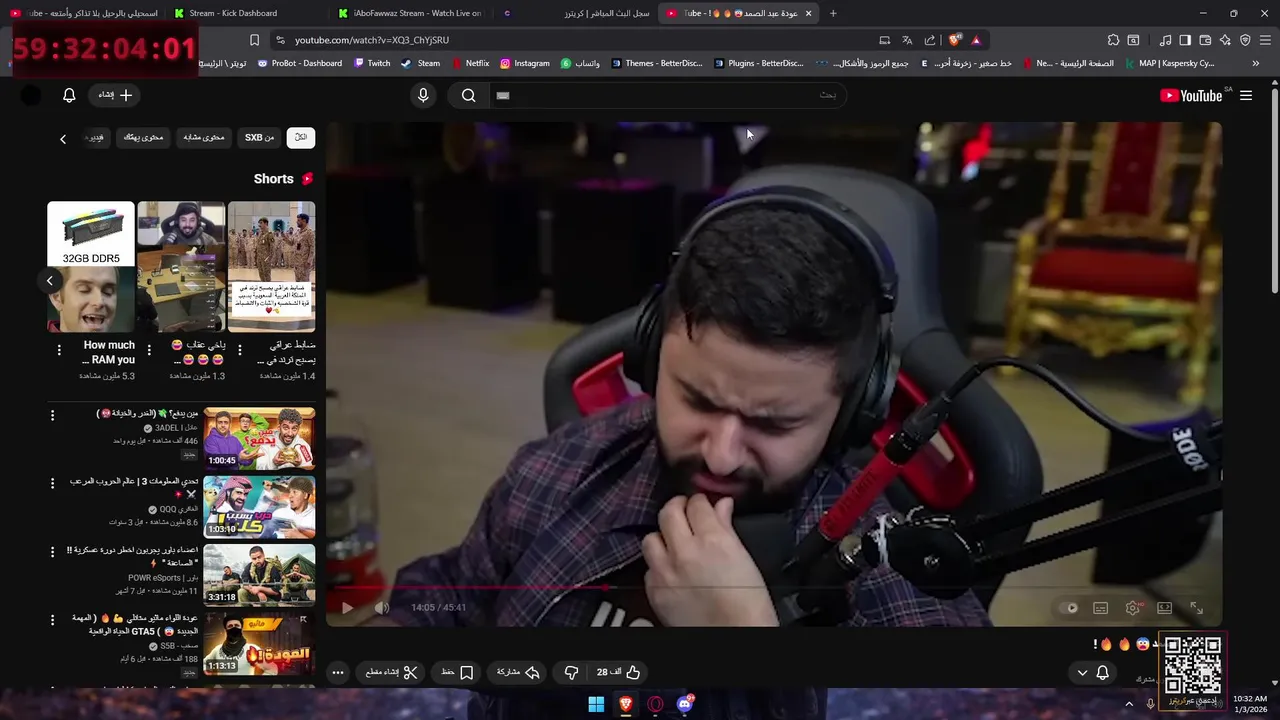Expand notification options beside the subscribe bell
1280x720 pixels.
[x=1082, y=673]
